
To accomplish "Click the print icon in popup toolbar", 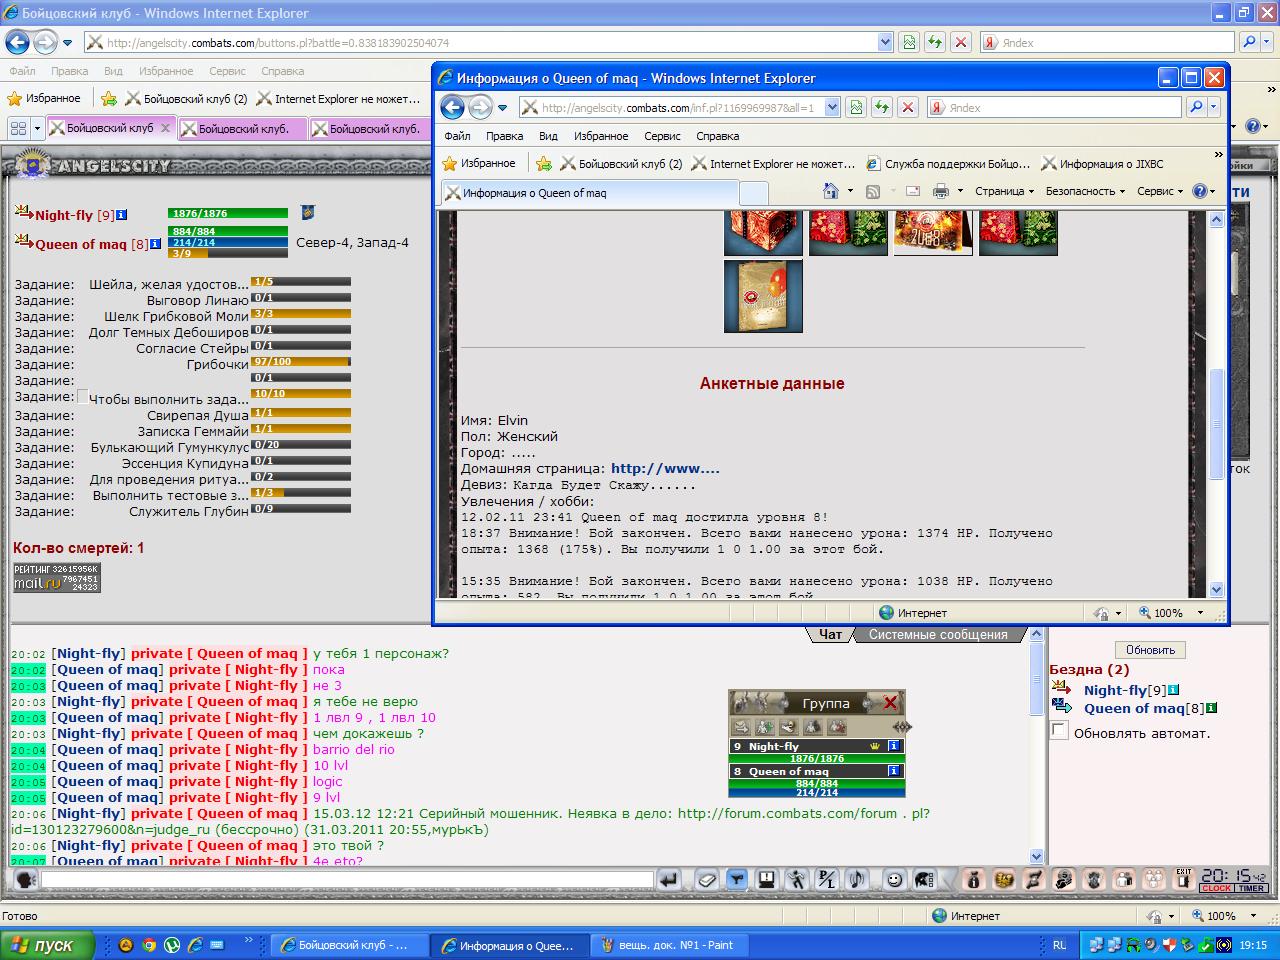I will [940, 191].
